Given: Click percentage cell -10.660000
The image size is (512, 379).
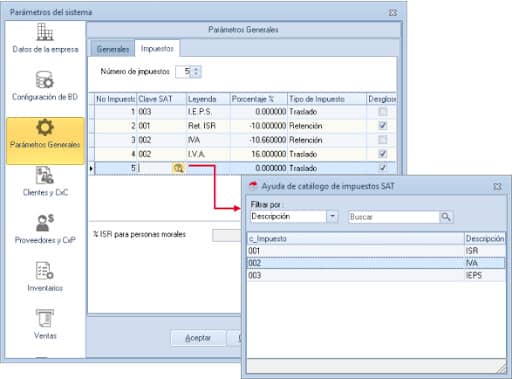Looking at the screenshot, I should (259, 140).
